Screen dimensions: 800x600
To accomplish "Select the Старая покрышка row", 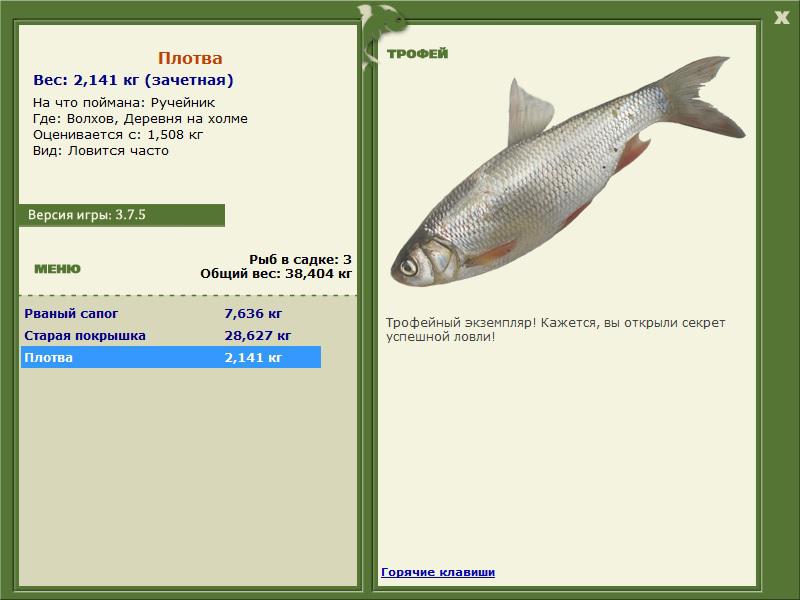I will (171, 335).
